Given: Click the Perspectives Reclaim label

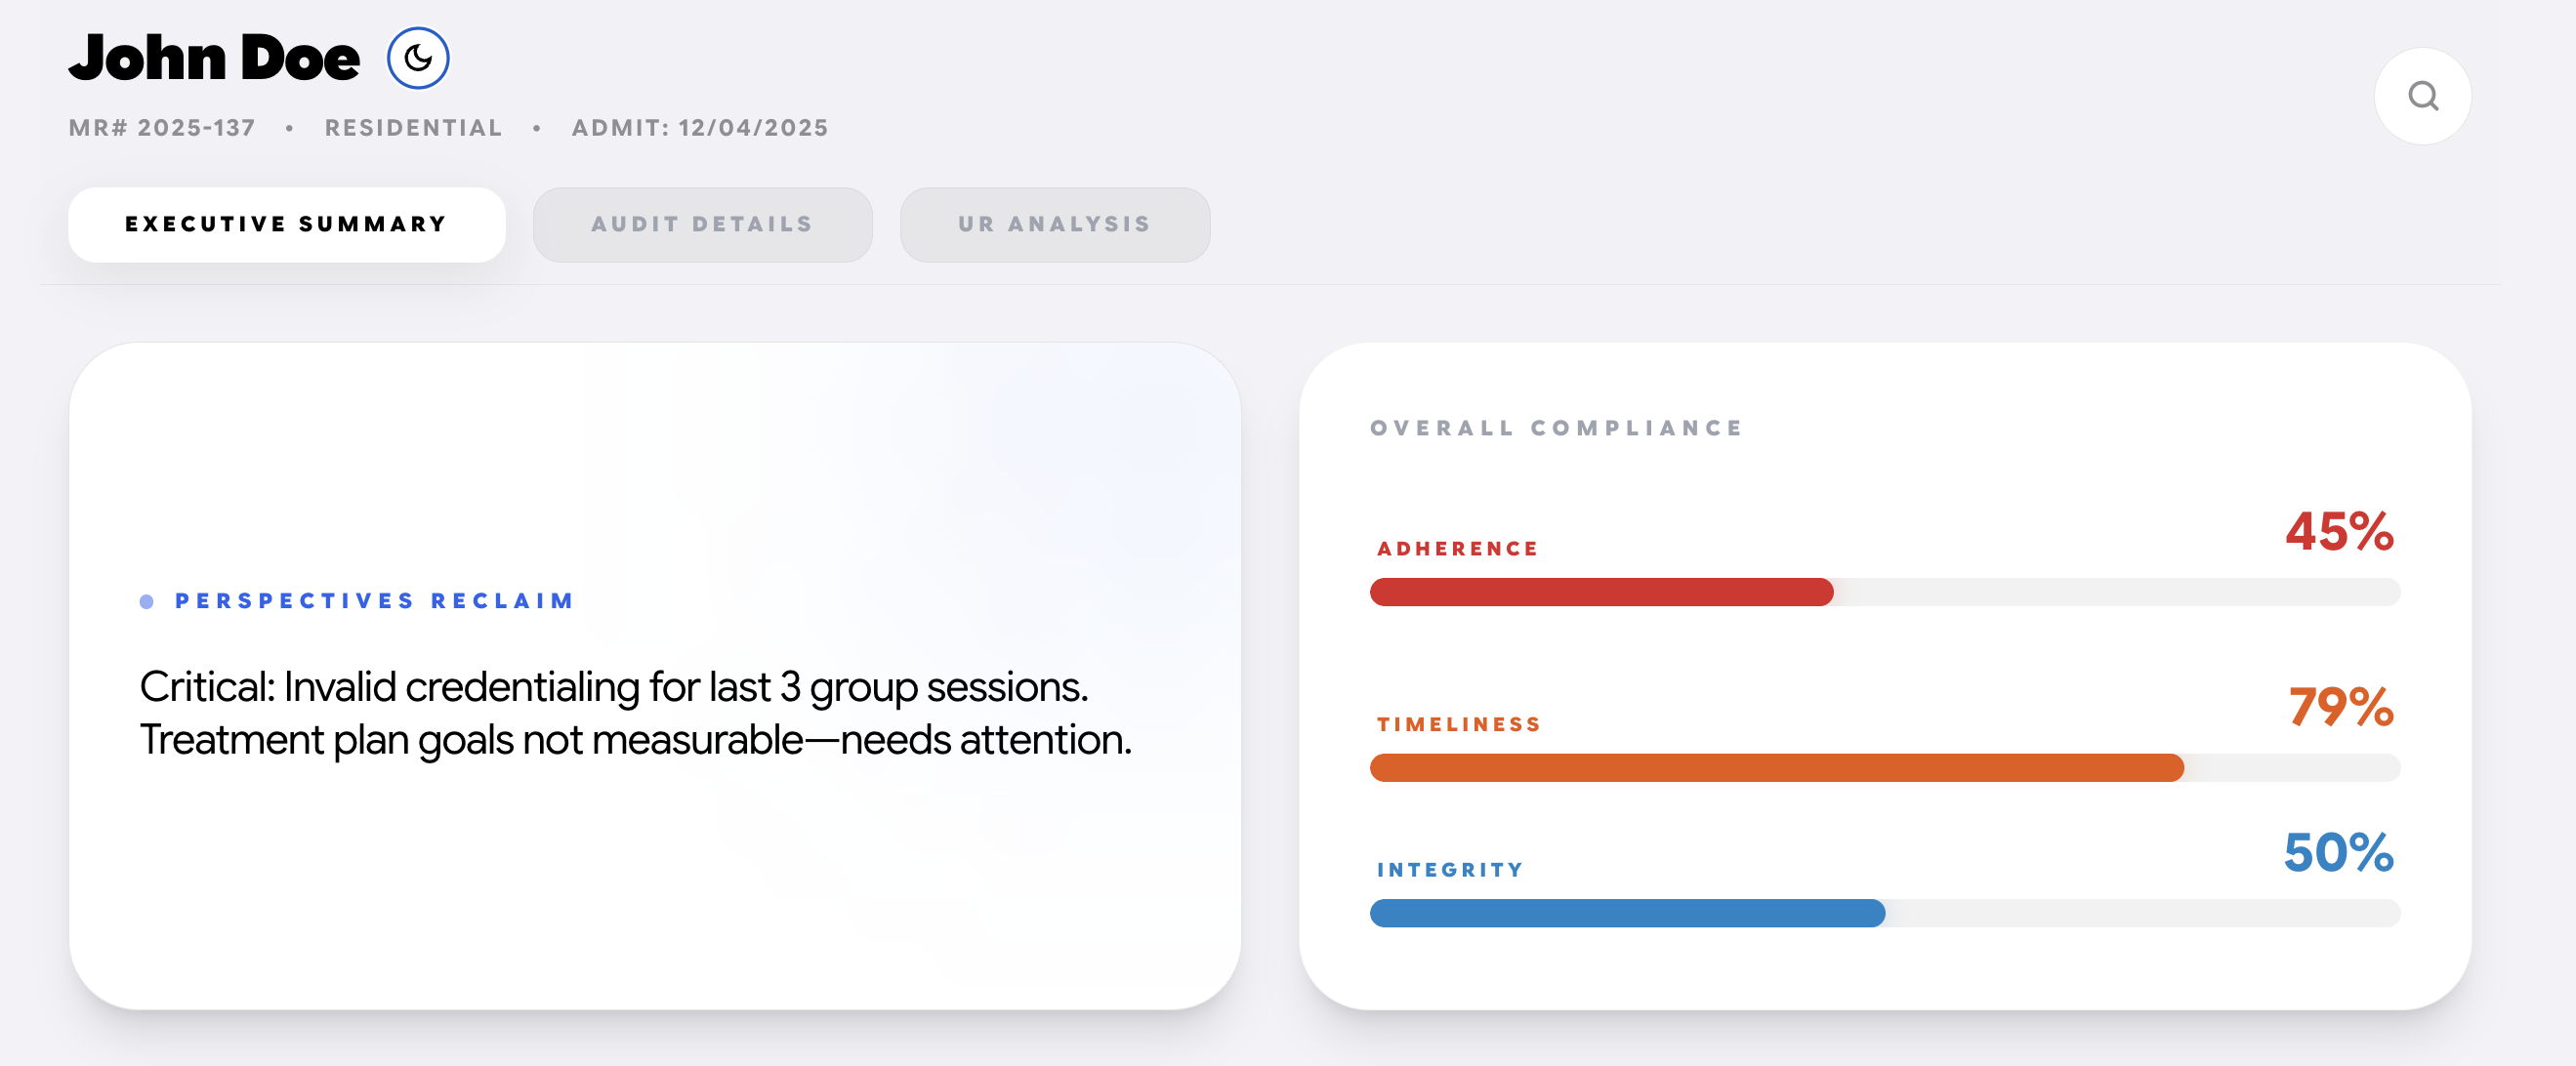Looking at the screenshot, I should [x=374, y=601].
